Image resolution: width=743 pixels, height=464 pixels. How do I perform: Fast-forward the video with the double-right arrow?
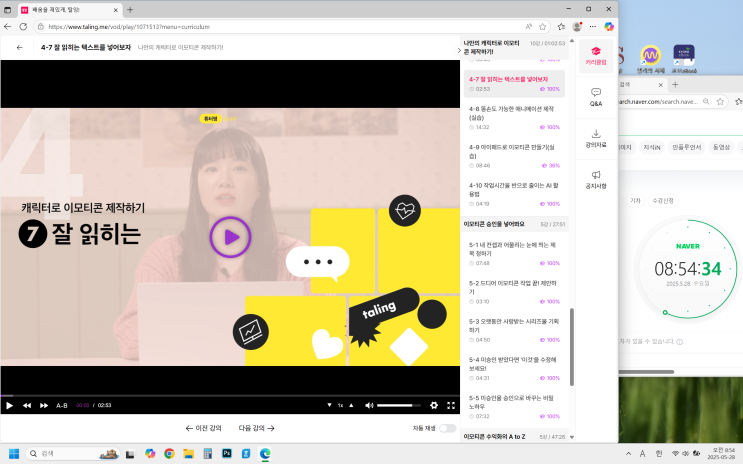click(x=44, y=405)
